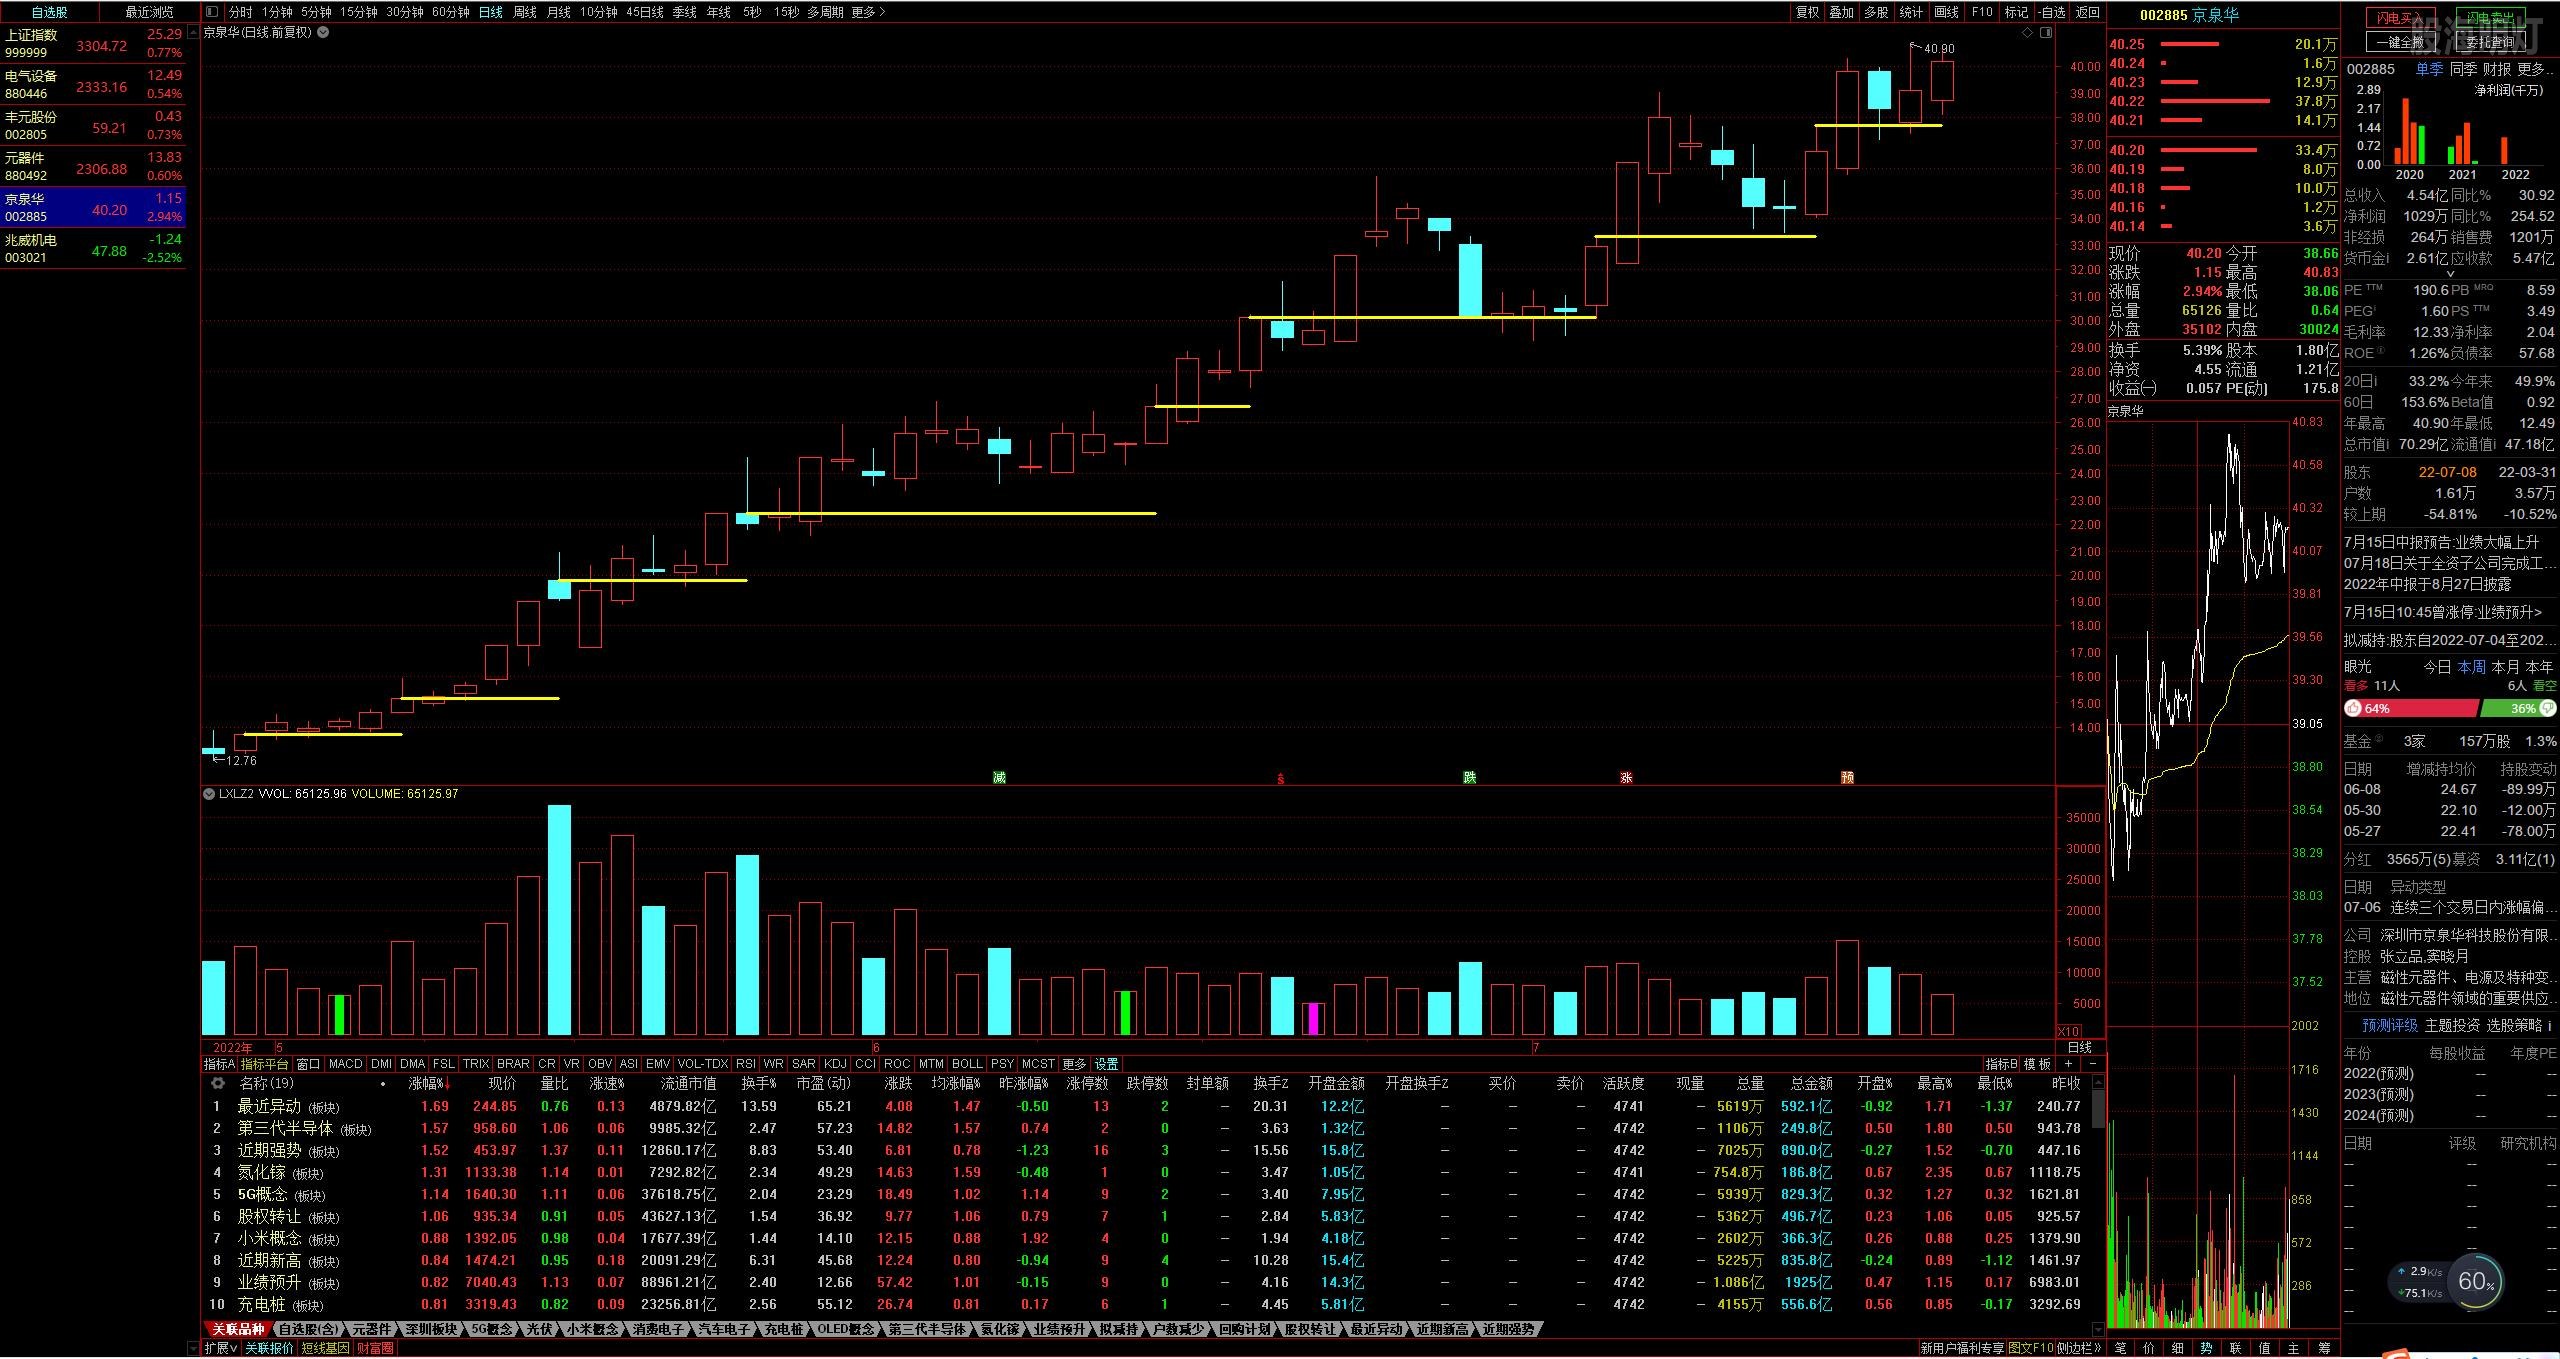Open the 财富圈 tab
2560x1359 pixels.
click(375, 1348)
